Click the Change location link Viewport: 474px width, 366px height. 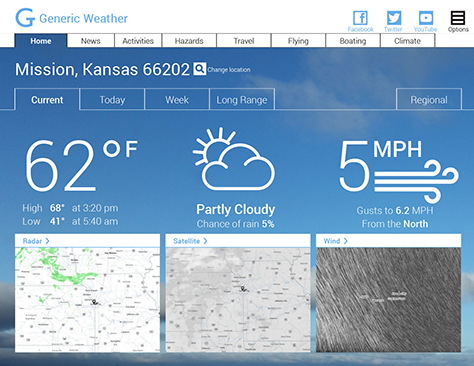(x=229, y=70)
